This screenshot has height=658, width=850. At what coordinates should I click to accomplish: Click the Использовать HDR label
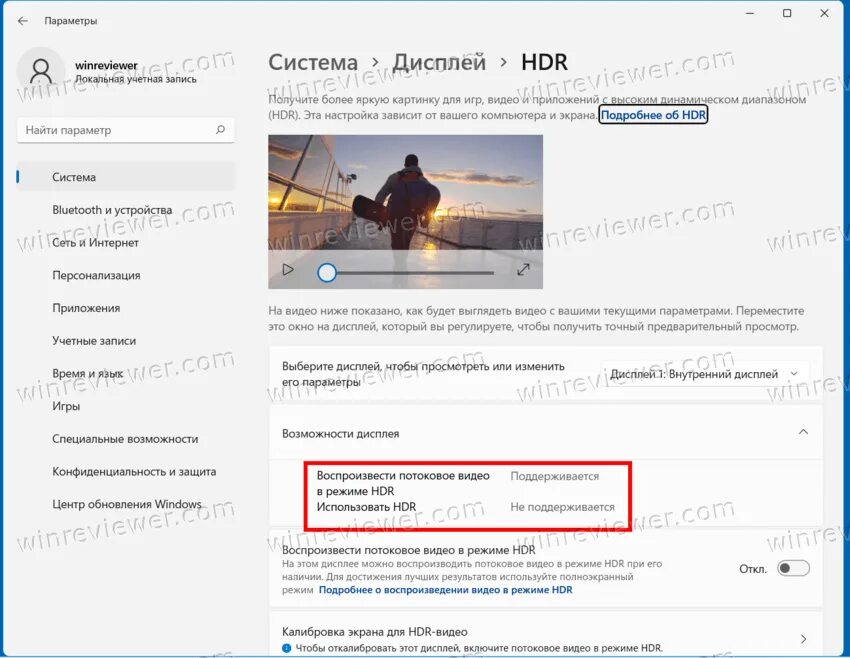point(366,507)
